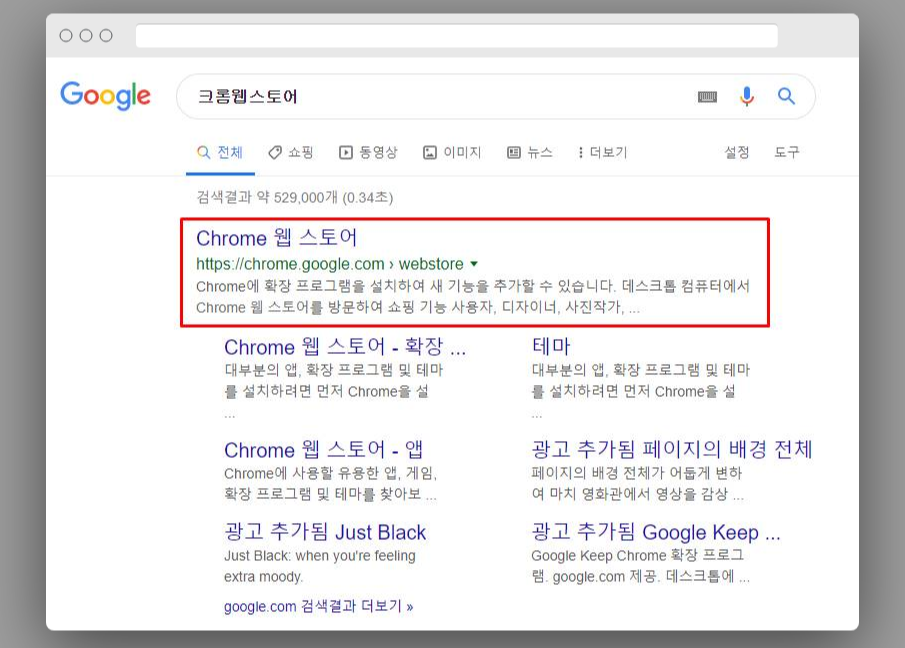Screen dimensions: 905x648
Task: Switch to the 이미지 tab
Action: click(x=452, y=152)
